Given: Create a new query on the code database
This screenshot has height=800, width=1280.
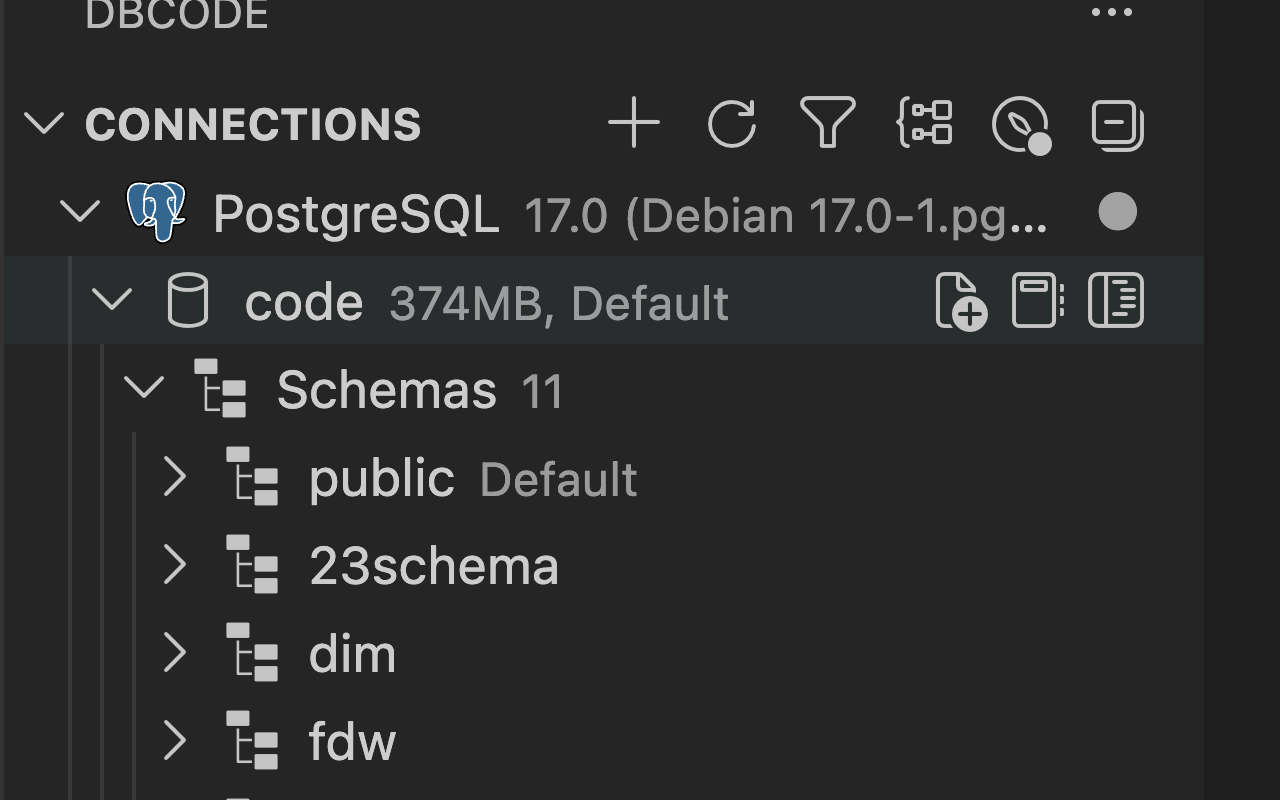Looking at the screenshot, I should point(962,300).
